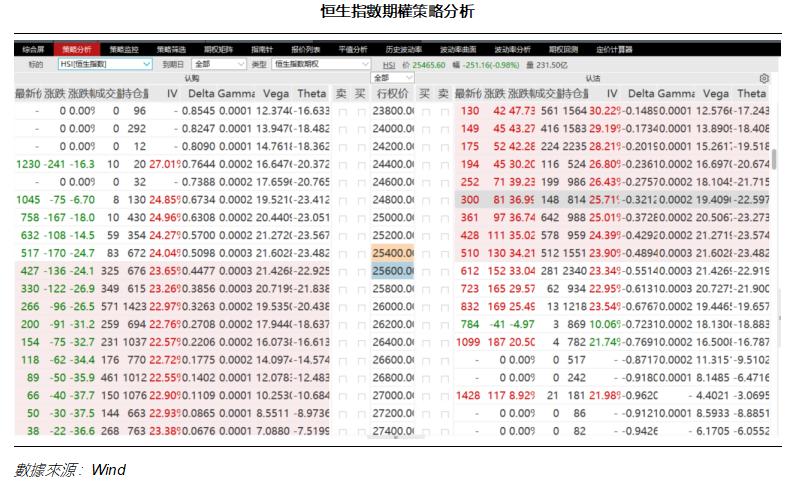Click the vertical scrollbar on the right
Viewport: 789px width, 485px height.
pos(775,160)
